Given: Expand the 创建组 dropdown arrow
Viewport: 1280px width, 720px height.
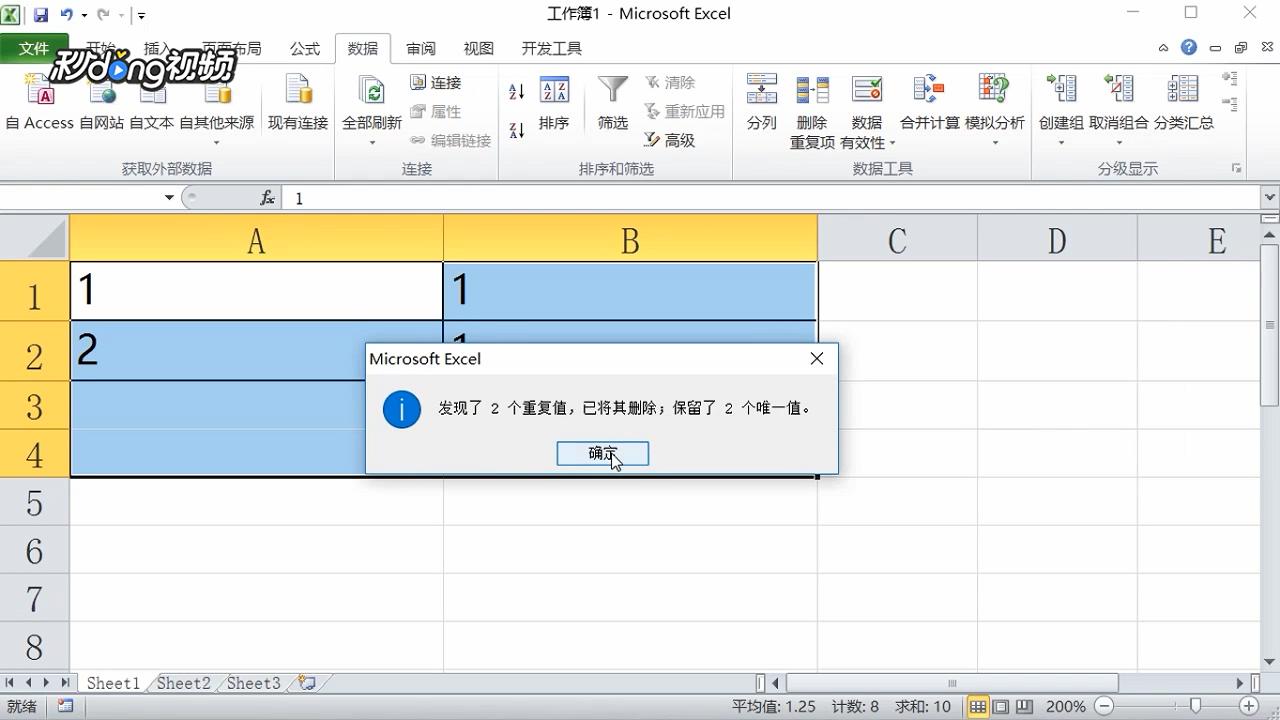Looking at the screenshot, I should coord(1061,142).
